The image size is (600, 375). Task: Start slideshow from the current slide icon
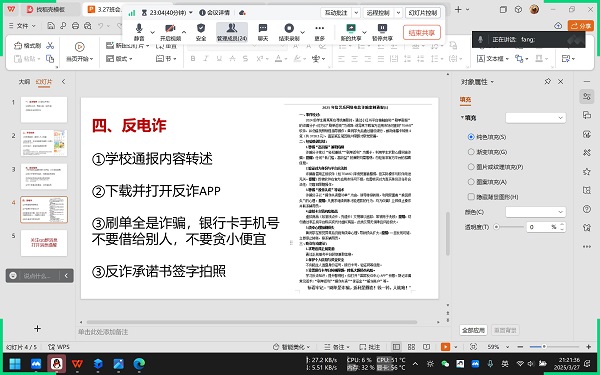point(80,47)
